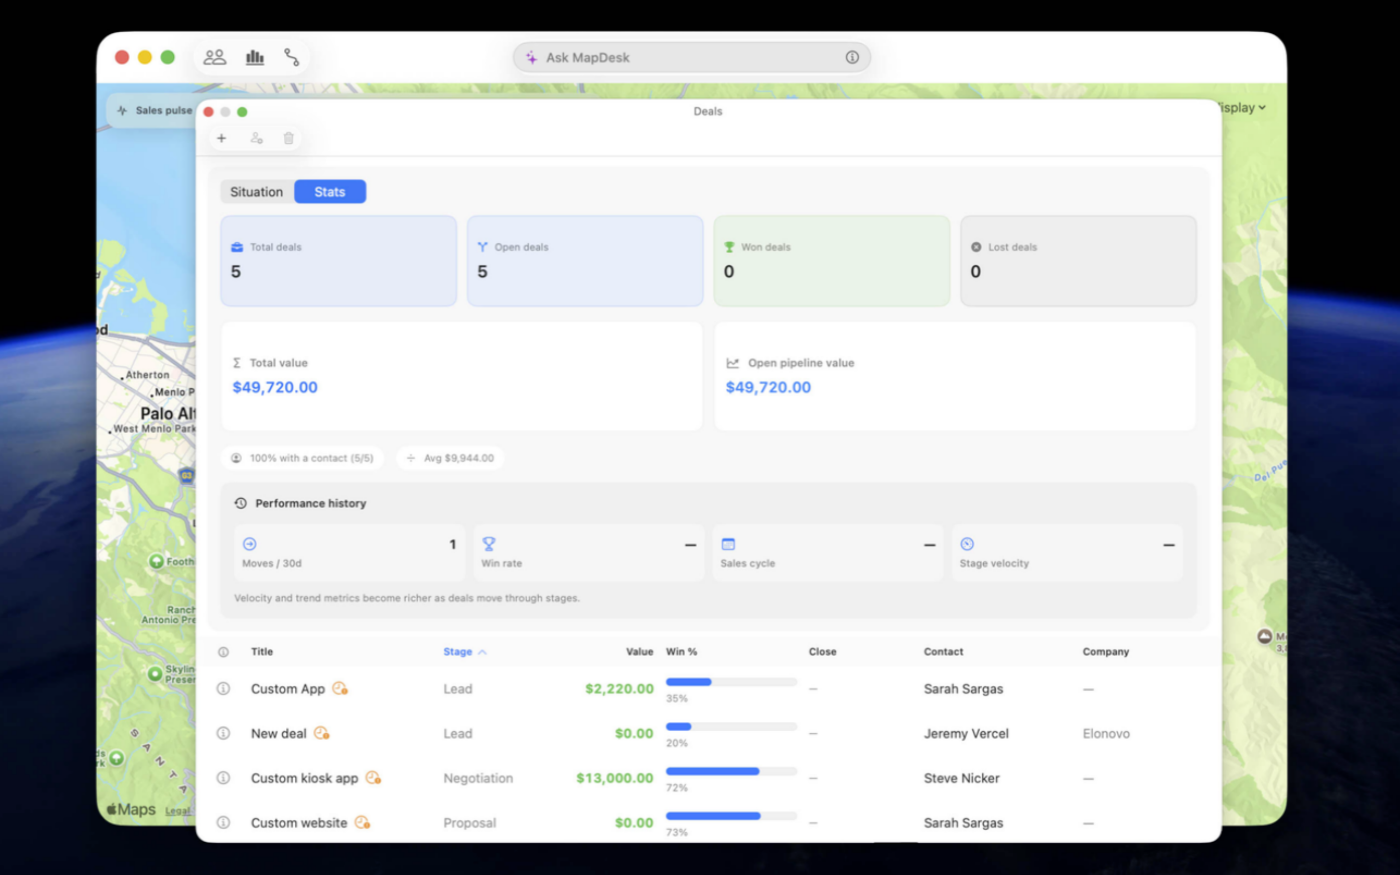Click company 'Elonovo'
Screen dimensions: 1400x875
(1106, 733)
